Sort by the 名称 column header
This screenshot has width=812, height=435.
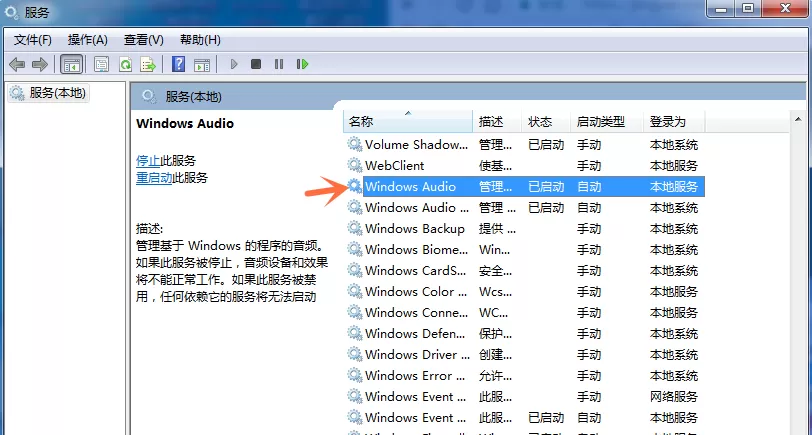(408, 122)
